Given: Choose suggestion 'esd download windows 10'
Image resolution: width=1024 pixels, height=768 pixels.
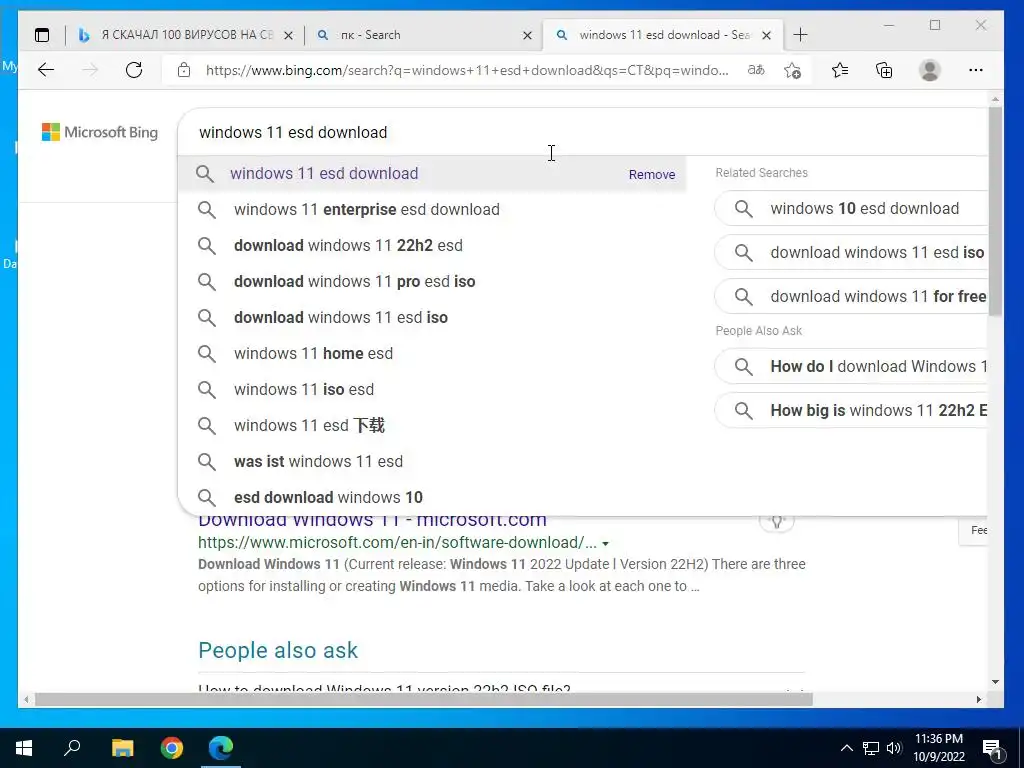Looking at the screenshot, I should [432, 497].
